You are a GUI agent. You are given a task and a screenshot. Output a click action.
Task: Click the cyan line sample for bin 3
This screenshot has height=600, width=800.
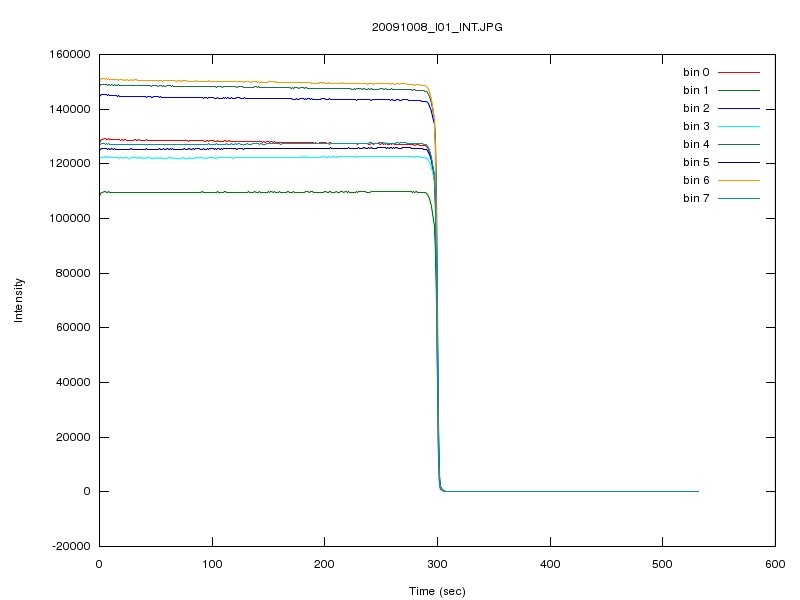(x=739, y=126)
